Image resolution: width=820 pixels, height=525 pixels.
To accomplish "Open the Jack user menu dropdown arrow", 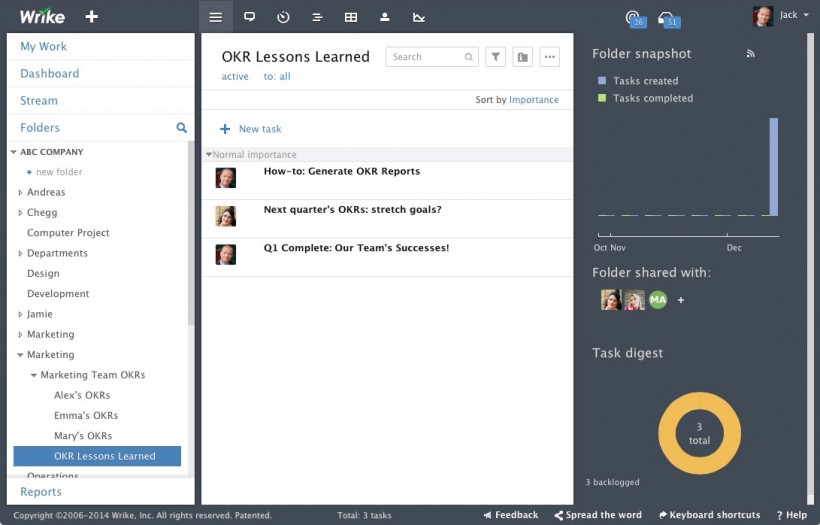I will (806, 15).
